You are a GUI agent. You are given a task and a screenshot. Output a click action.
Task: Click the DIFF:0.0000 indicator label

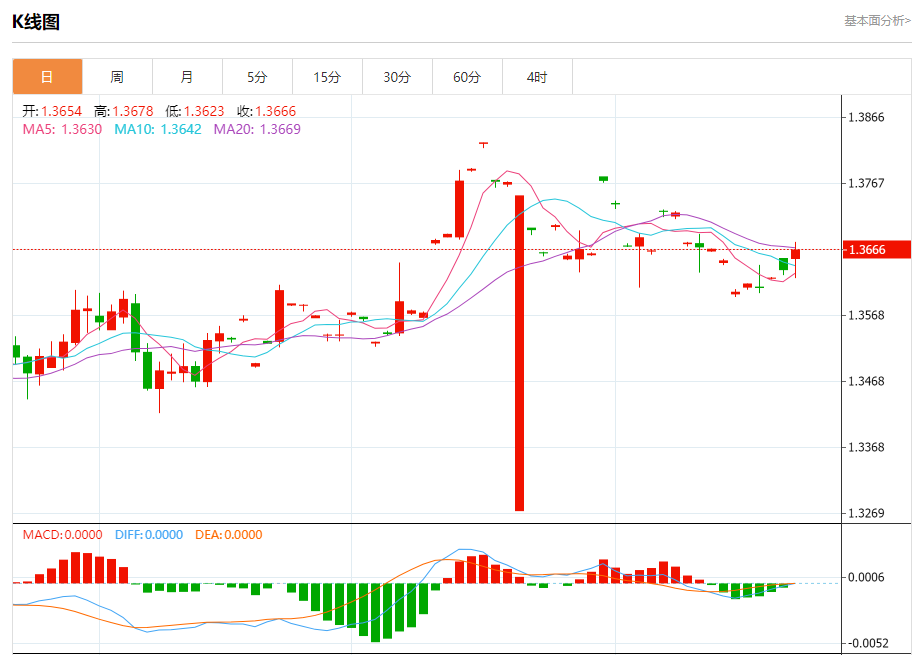(149, 535)
